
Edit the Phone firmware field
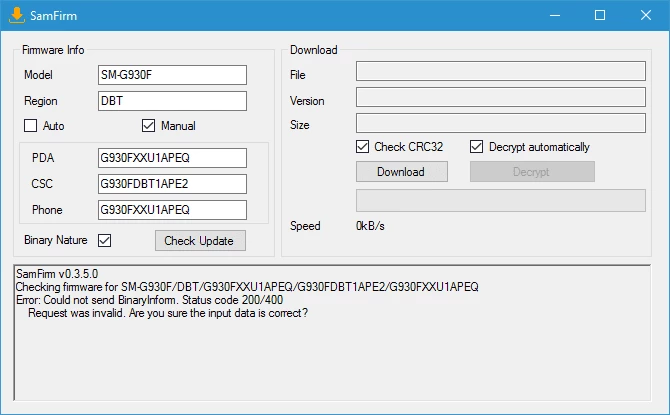point(171,210)
